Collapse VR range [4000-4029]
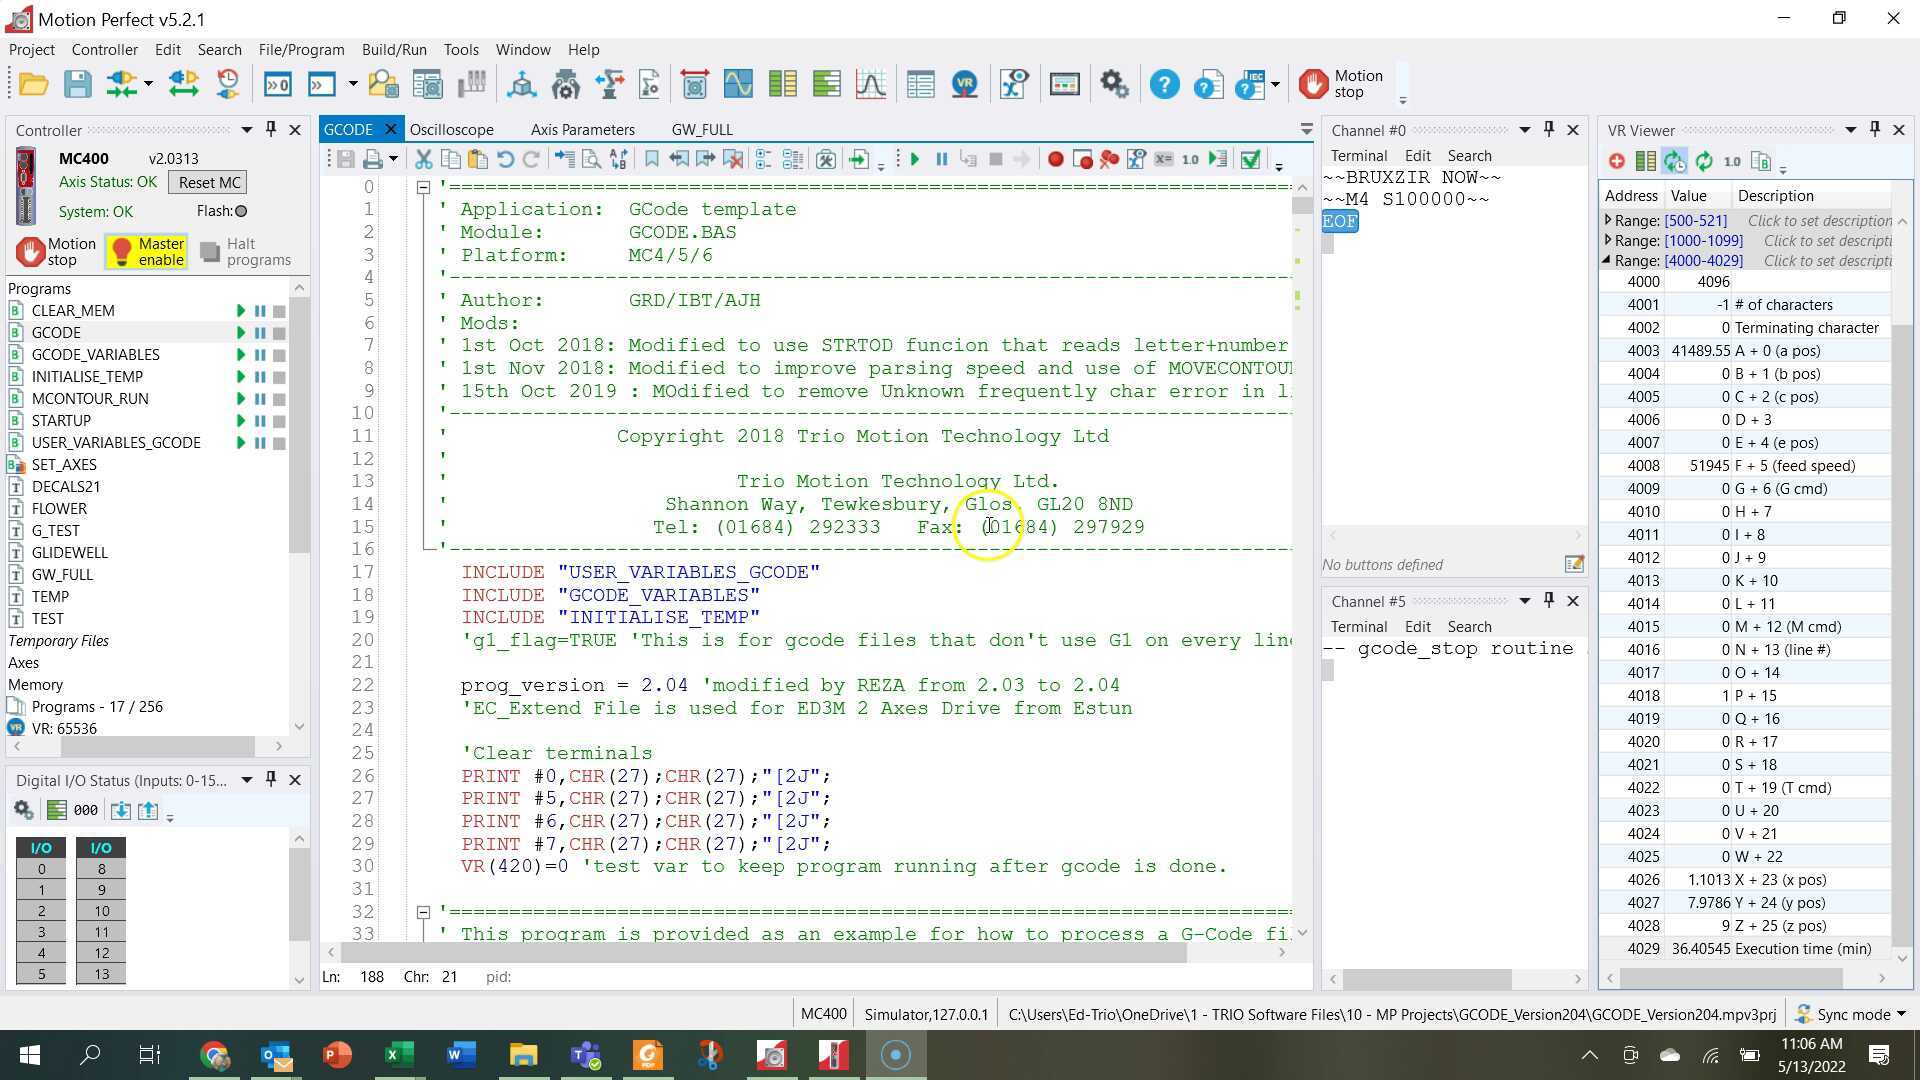The image size is (1920, 1080). pos(1607,260)
